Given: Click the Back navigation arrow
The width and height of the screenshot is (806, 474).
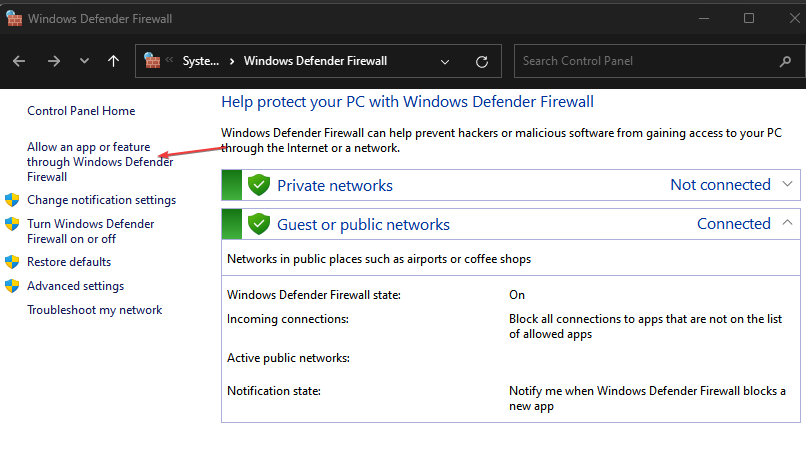Looking at the screenshot, I should (x=19, y=61).
